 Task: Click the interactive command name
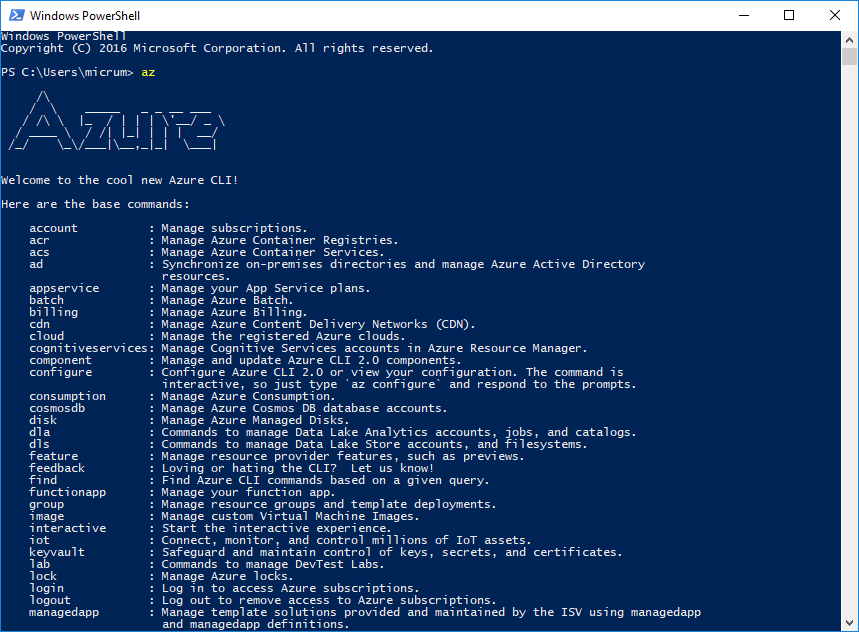coord(67,527)
